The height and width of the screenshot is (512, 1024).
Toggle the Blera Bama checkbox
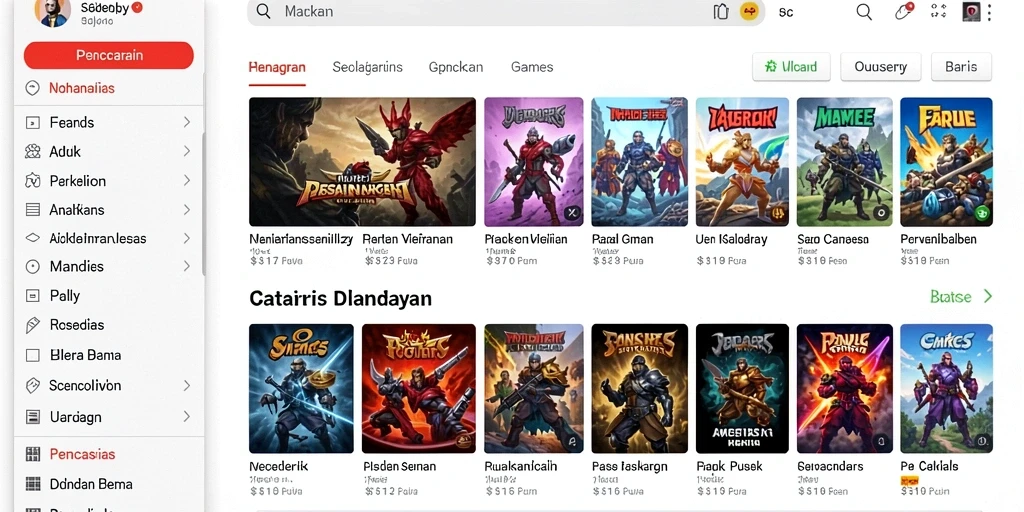tap(32, 355)
